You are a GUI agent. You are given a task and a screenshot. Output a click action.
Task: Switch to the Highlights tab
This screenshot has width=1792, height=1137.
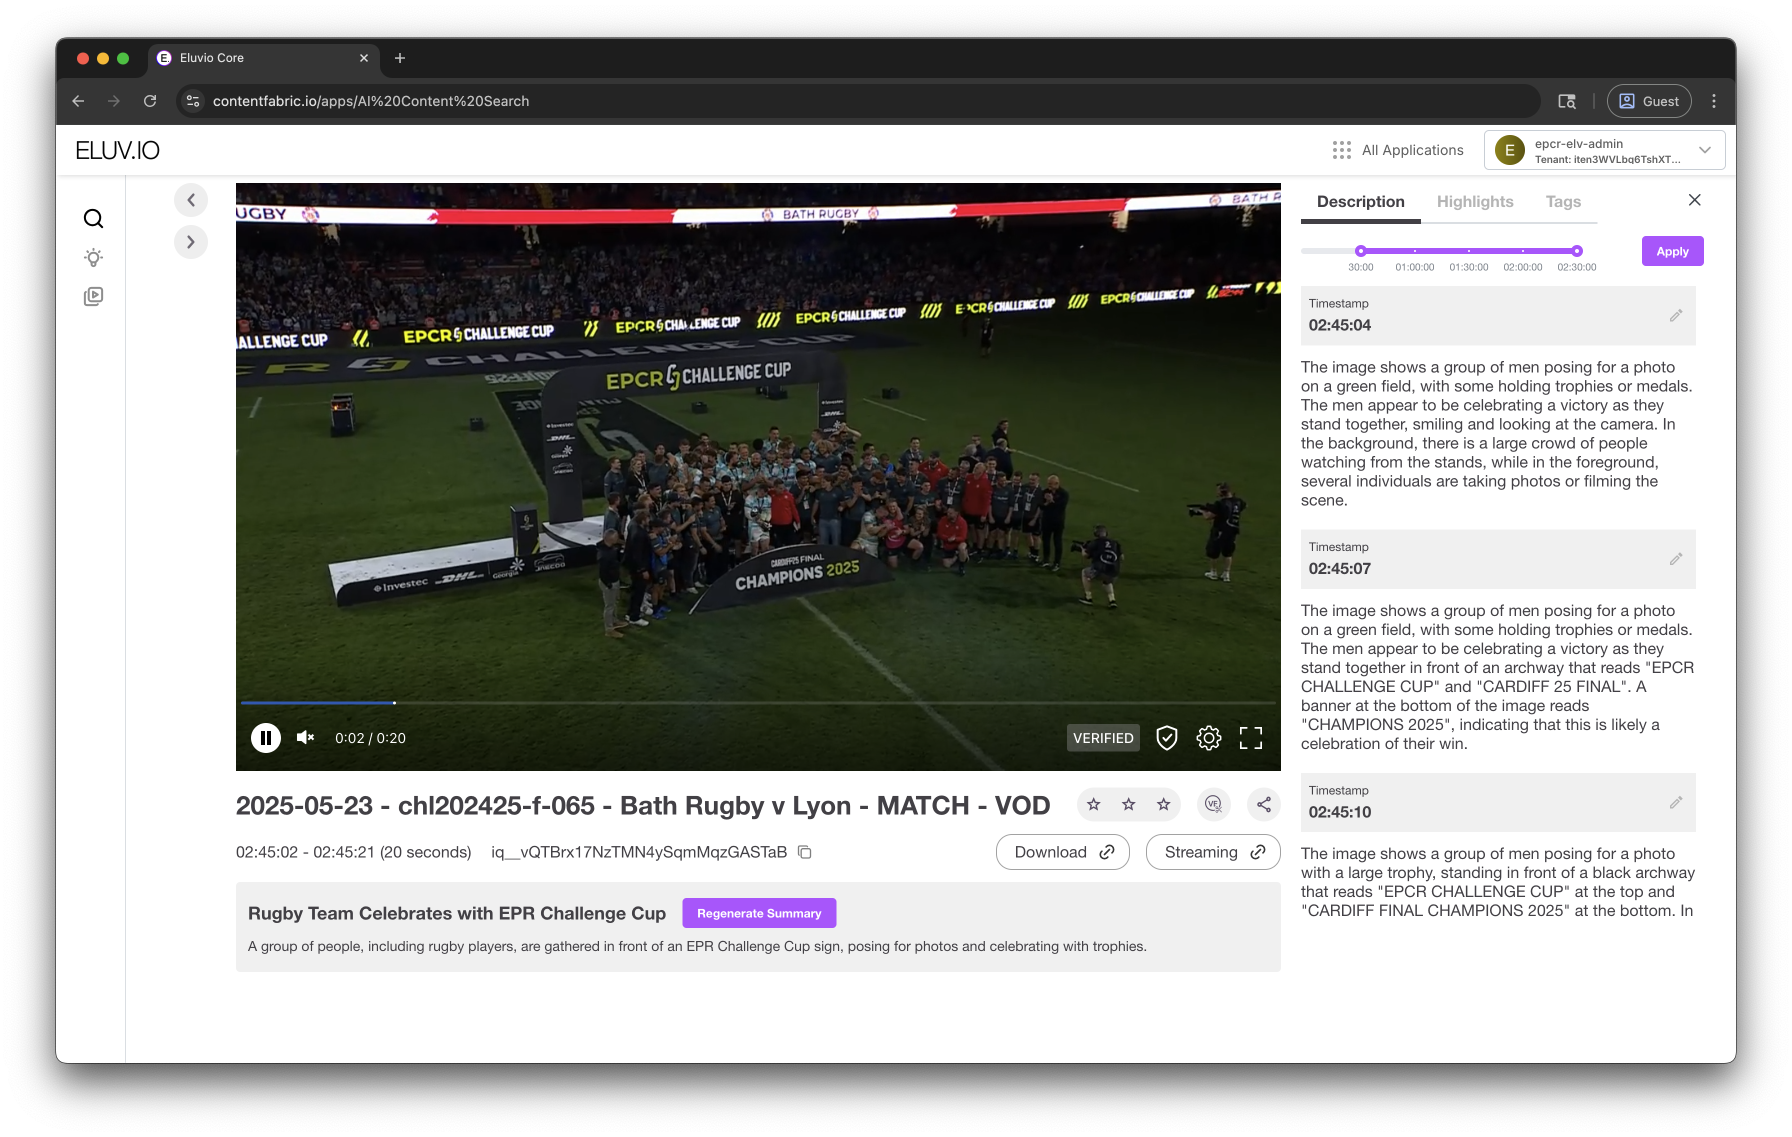tap(1475, 202)
